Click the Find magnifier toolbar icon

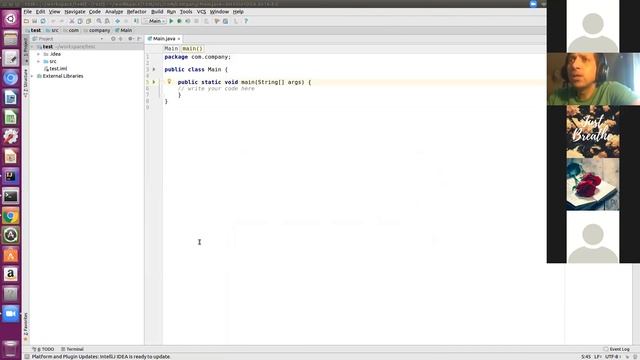(x=99, y=21)
